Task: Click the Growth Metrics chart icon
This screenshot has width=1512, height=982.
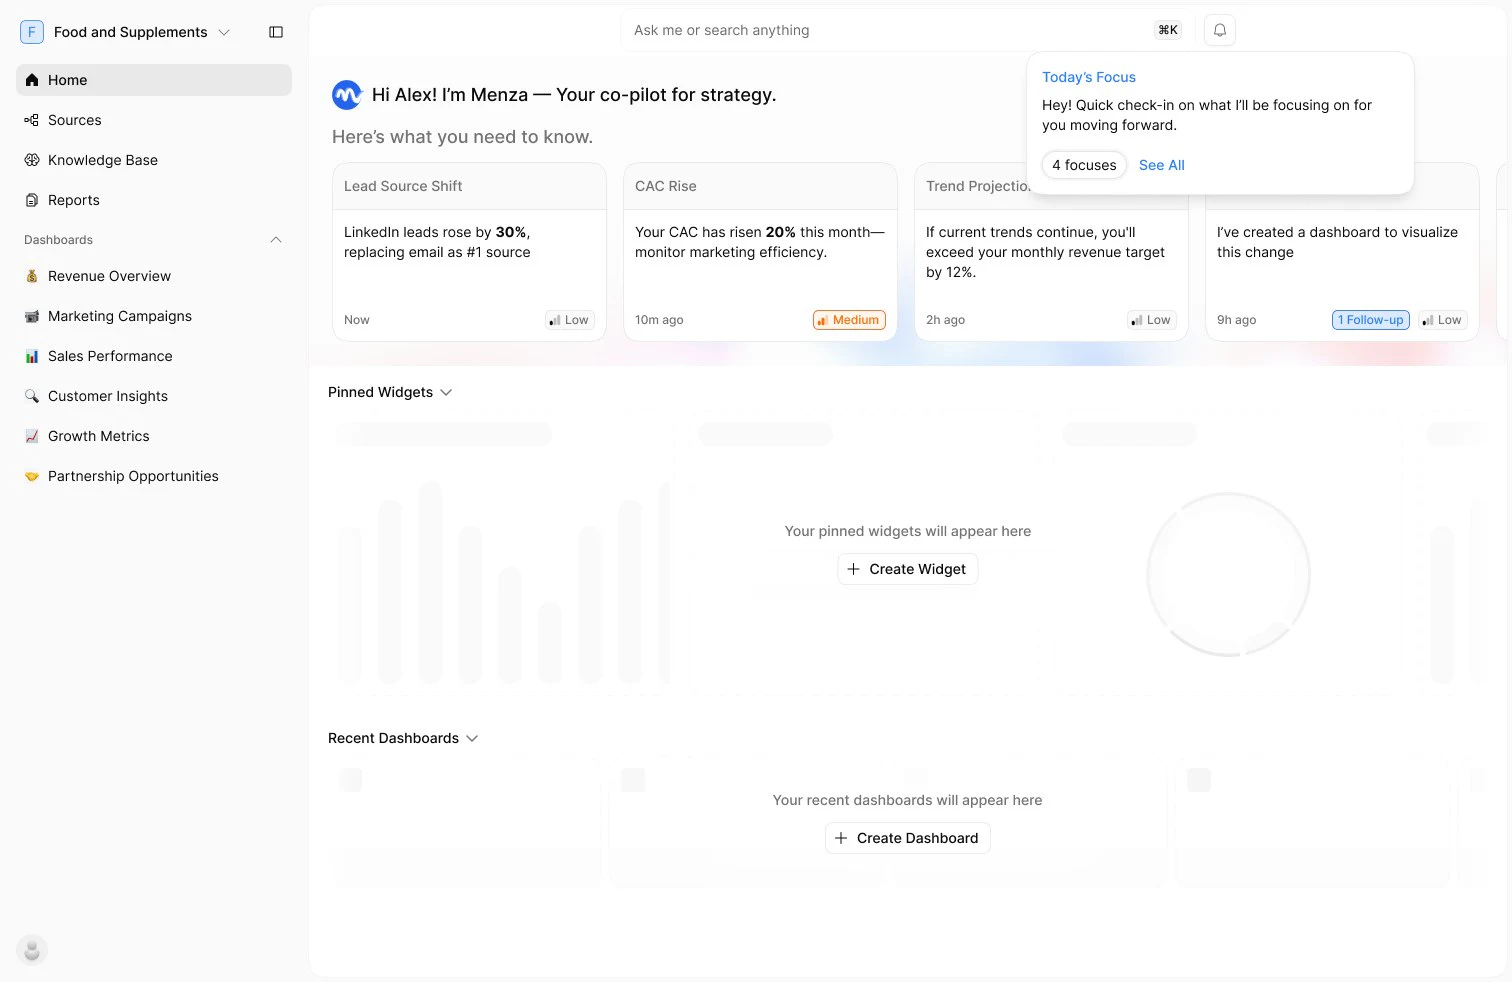Action: pos(32,436)
